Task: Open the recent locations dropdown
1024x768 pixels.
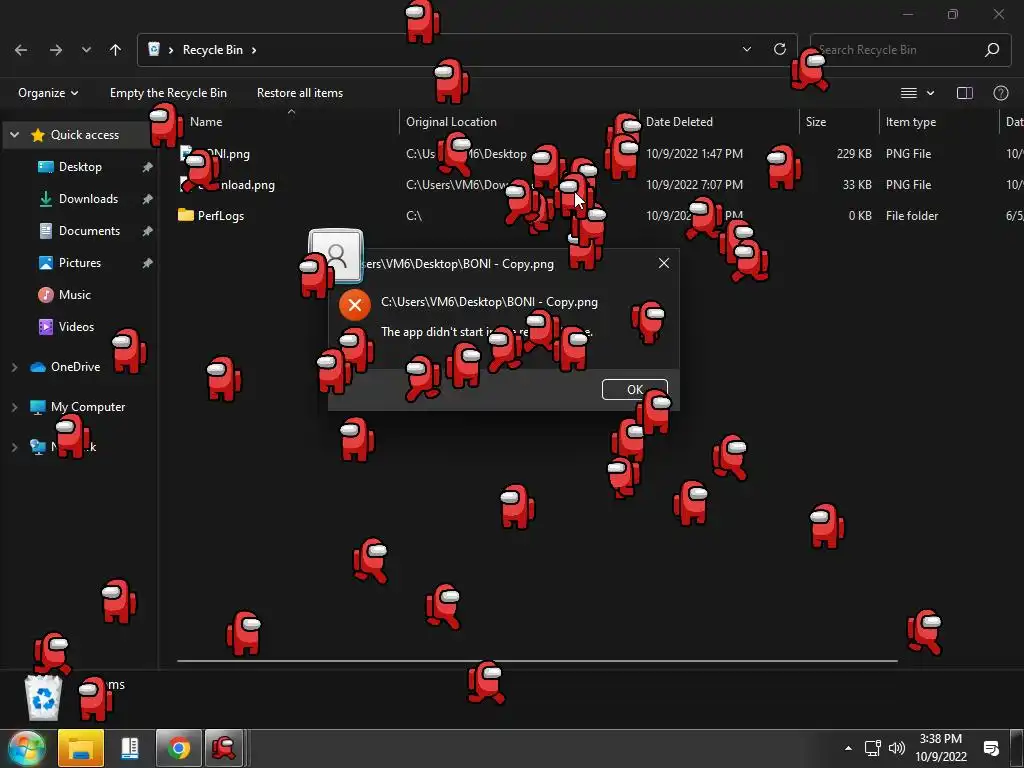Action: (86, 50)
